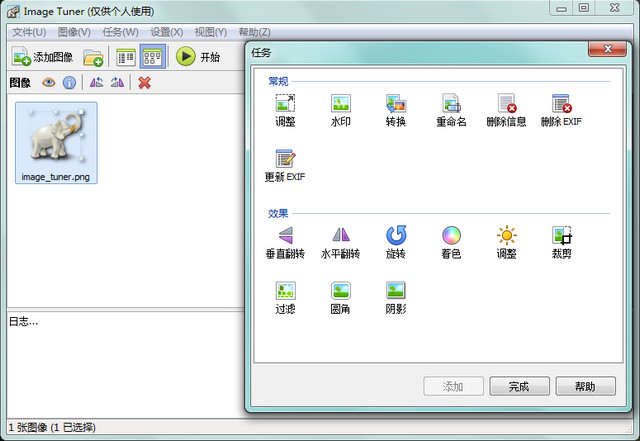Choose the 旋转 rotate effect

click(x=396, y=243)
